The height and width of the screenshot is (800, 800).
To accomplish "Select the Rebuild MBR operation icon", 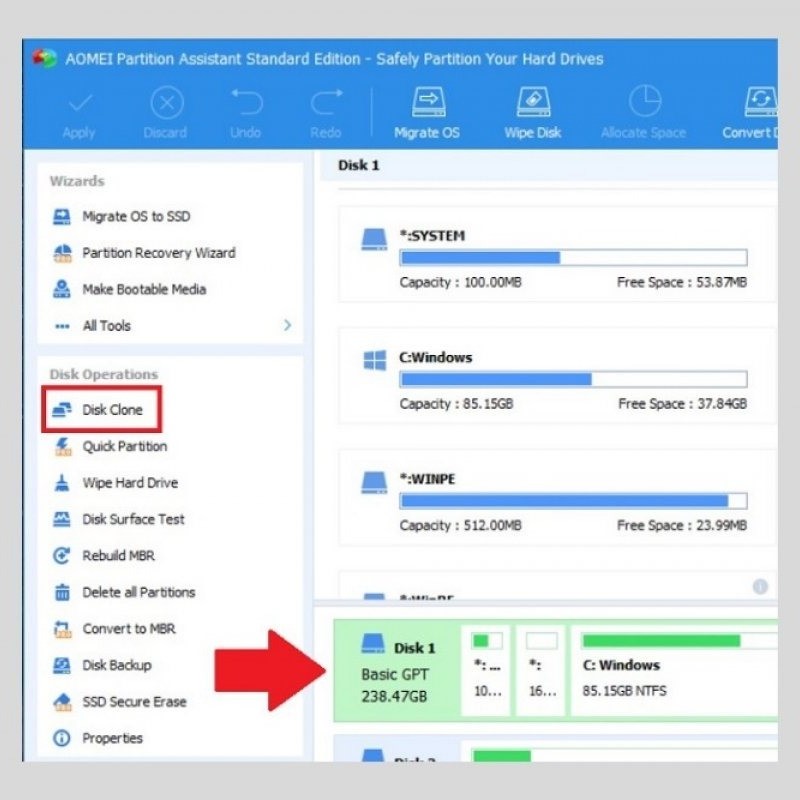I will coord(62,556).
